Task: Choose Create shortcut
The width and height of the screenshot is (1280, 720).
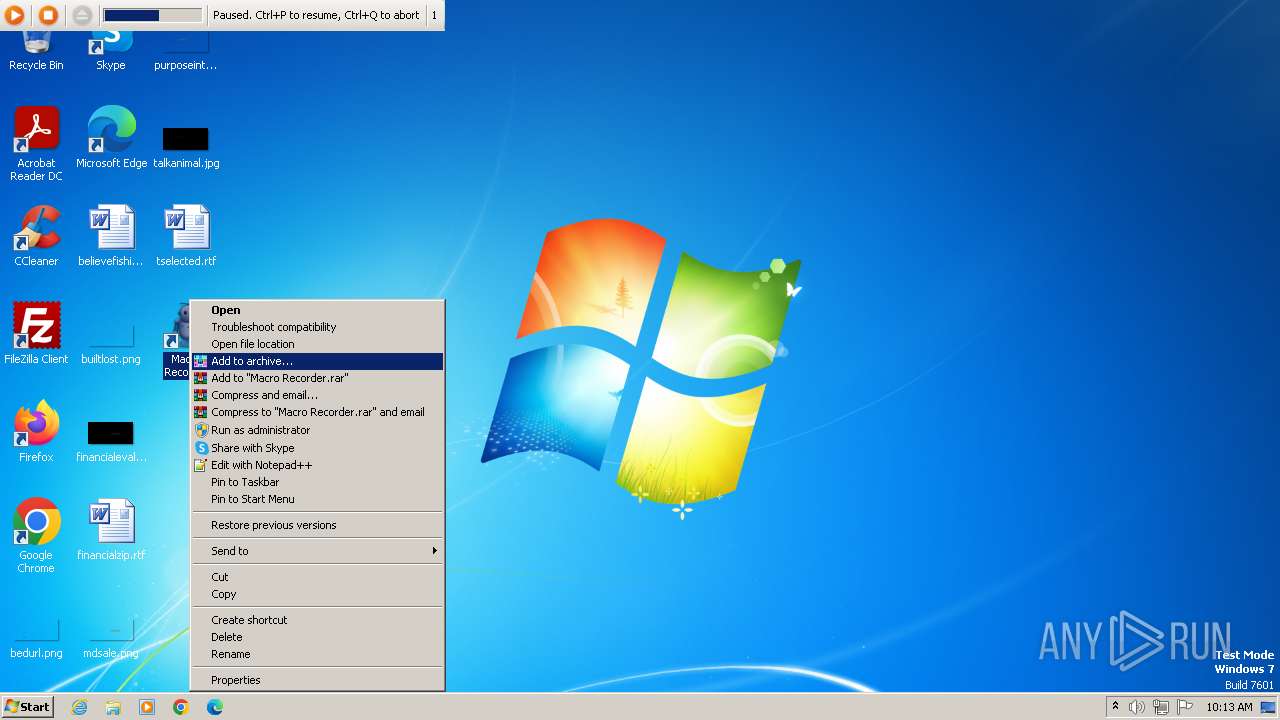Action: pos(317,620)
